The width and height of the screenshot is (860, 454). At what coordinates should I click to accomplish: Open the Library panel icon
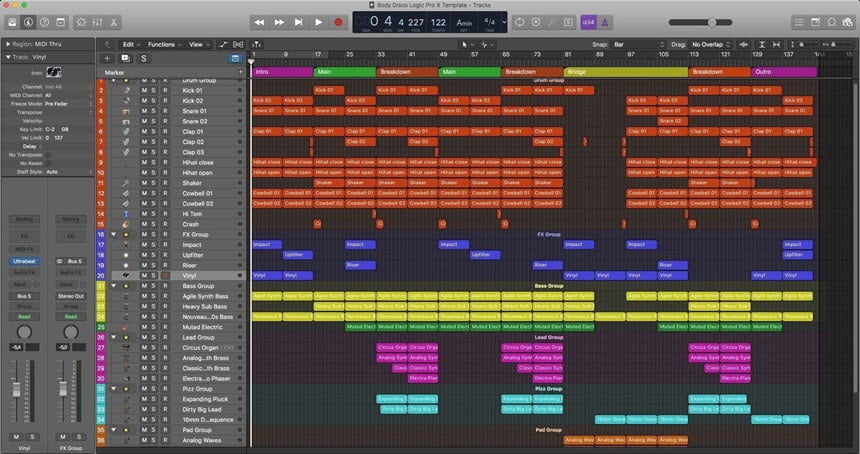click(x=12, y=22)
